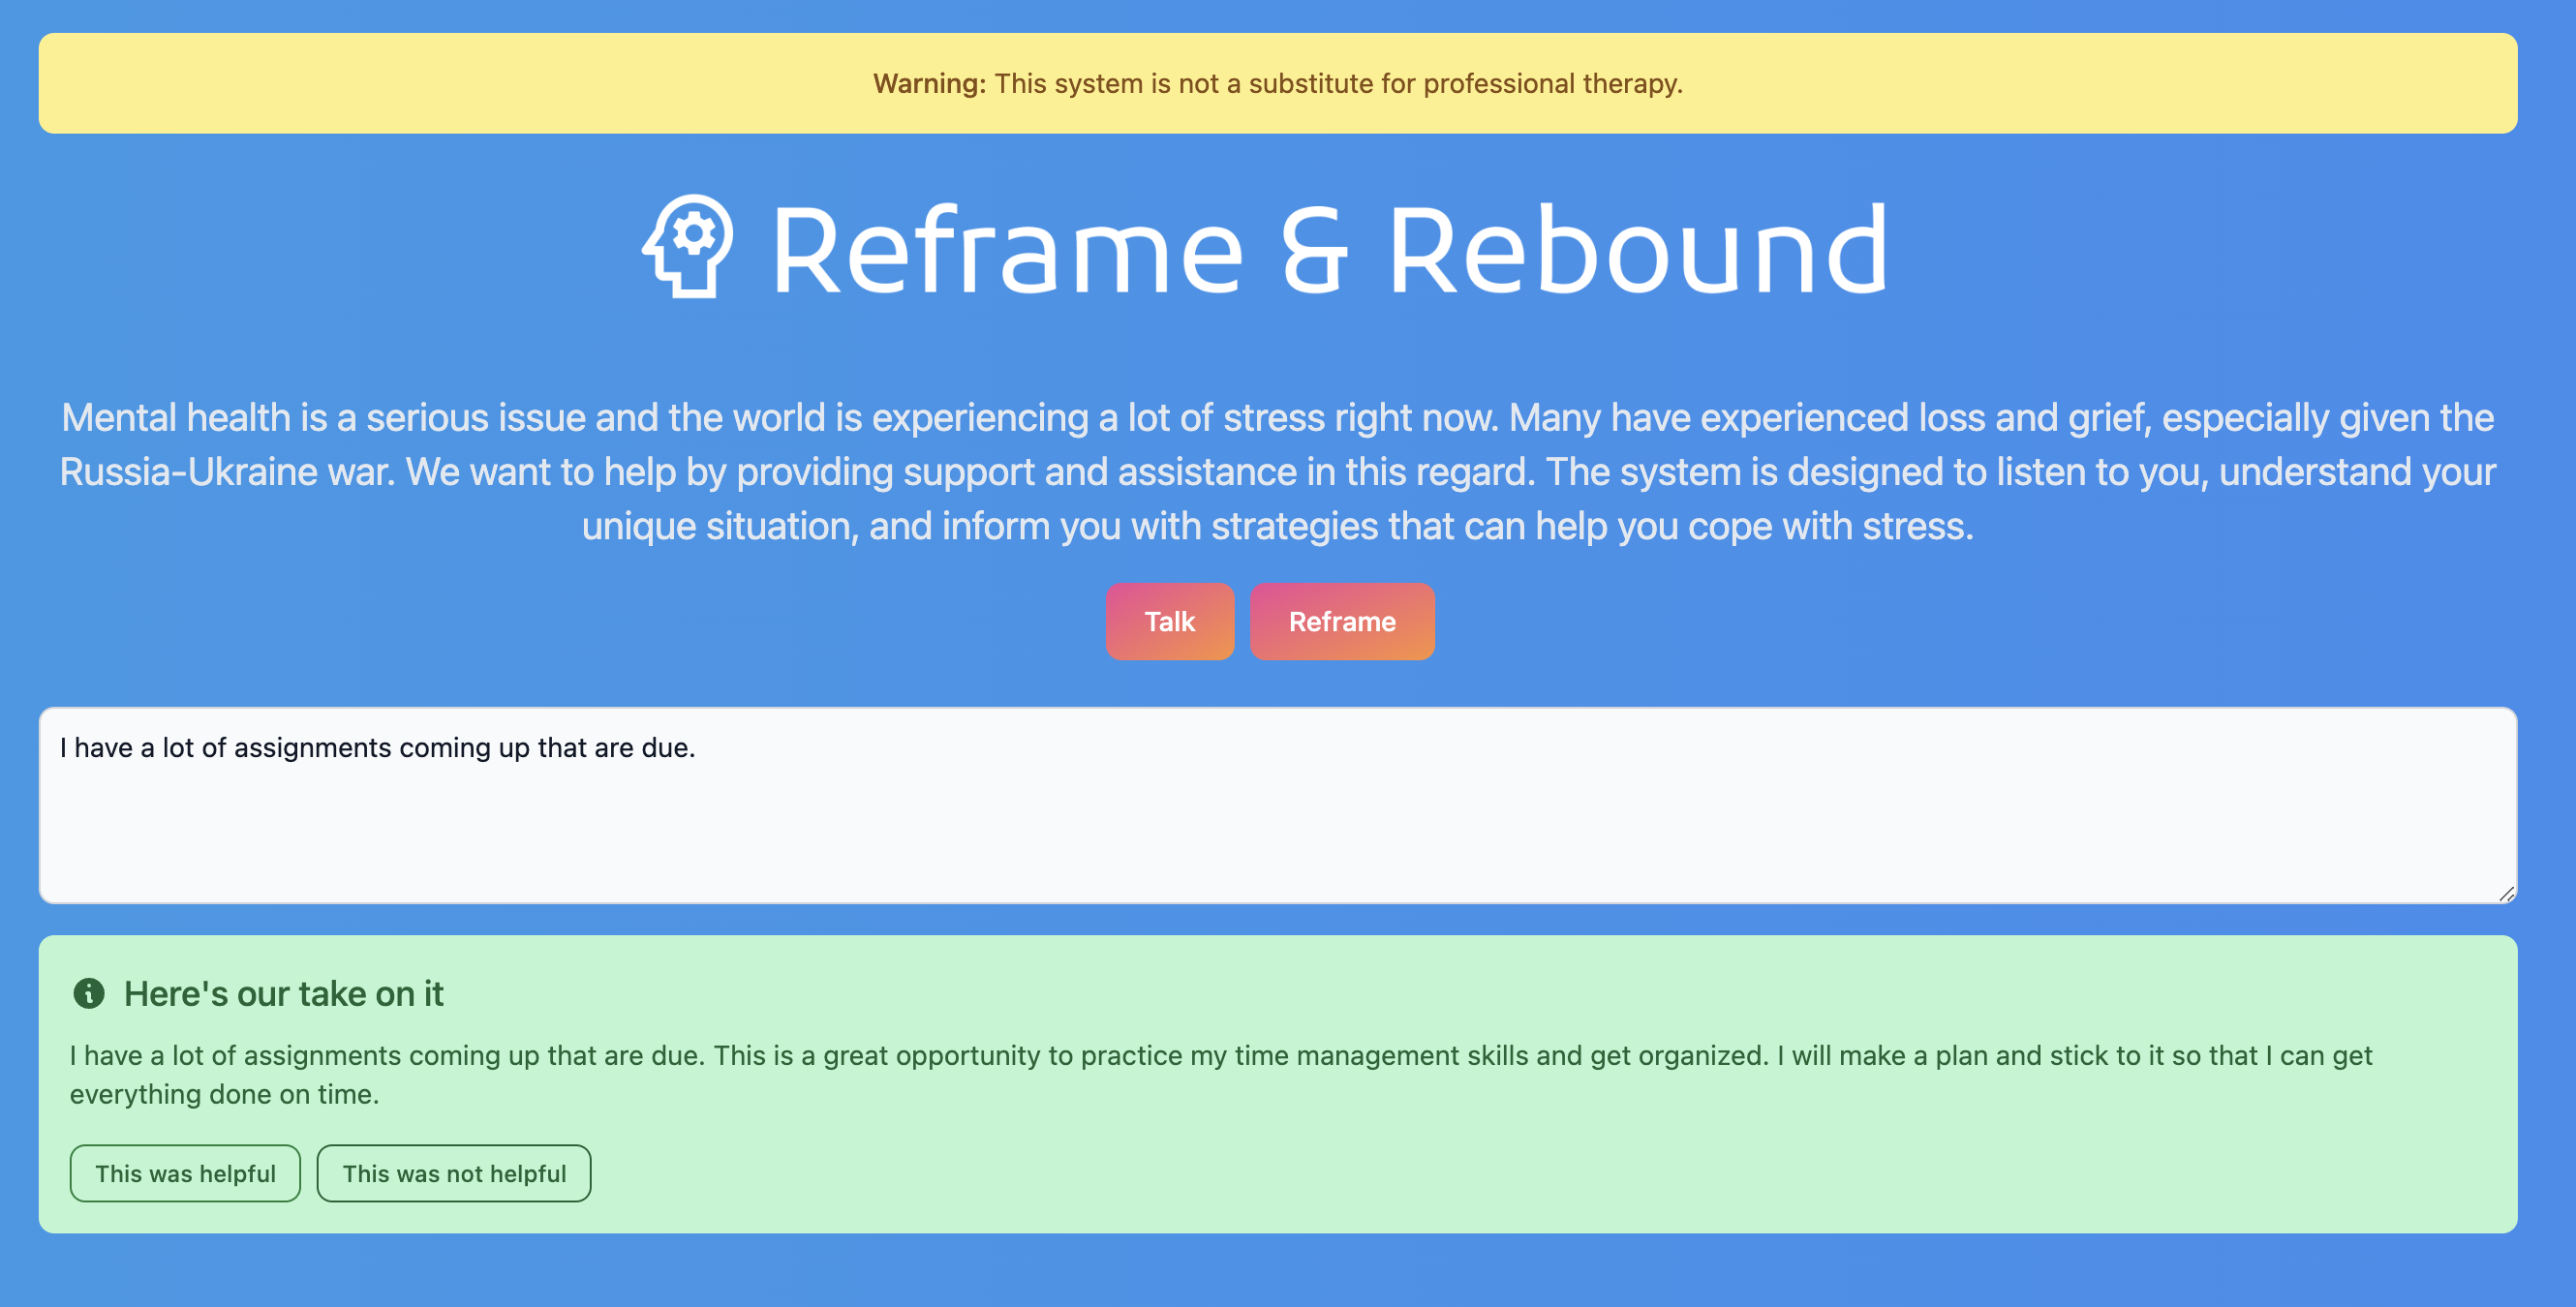Choose 'This was not helpful' feedback

click(x=454, y=1173)
